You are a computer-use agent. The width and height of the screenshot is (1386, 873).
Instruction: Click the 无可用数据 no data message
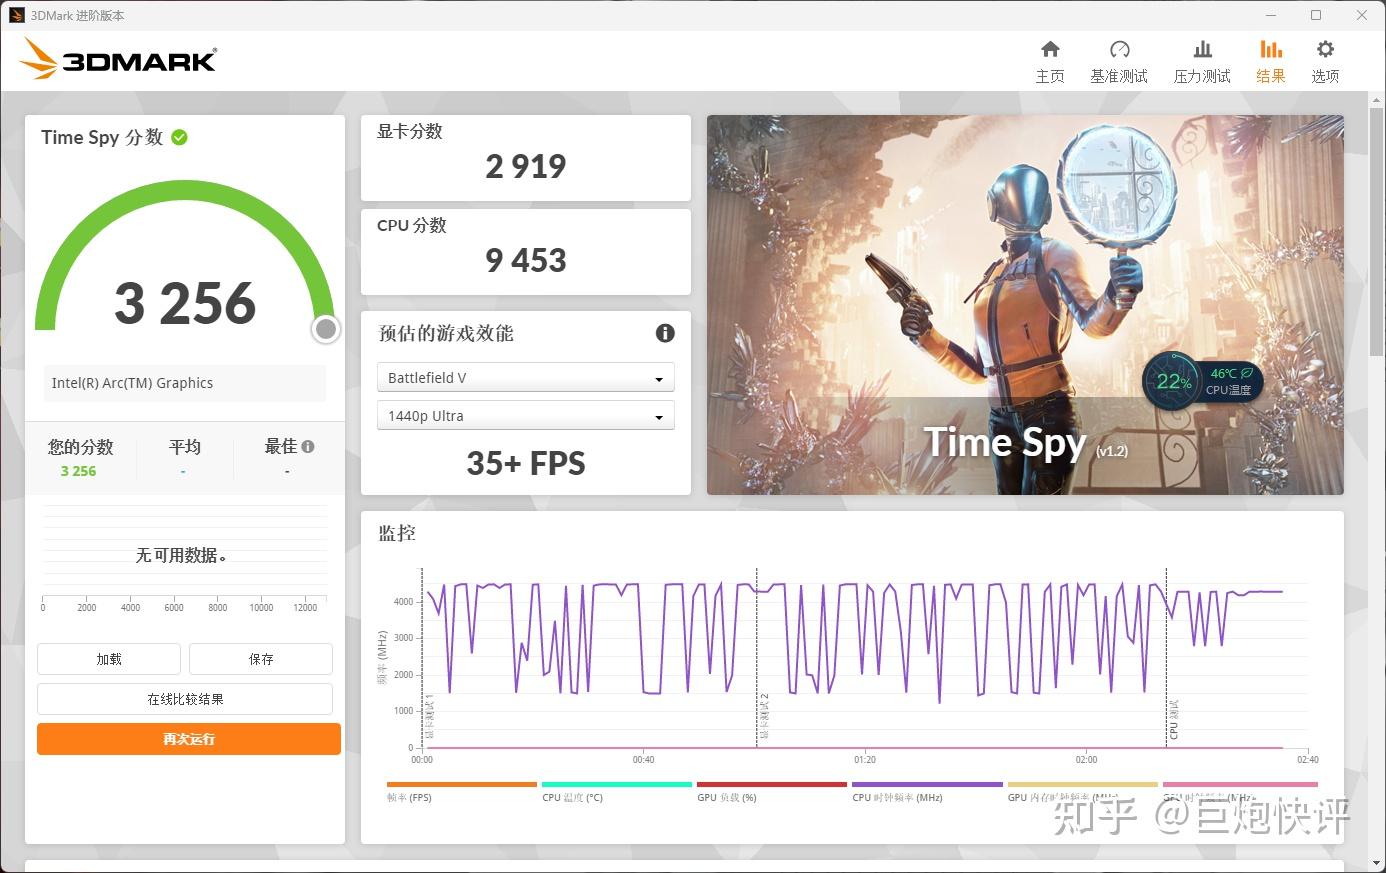[x=181, y=555]
